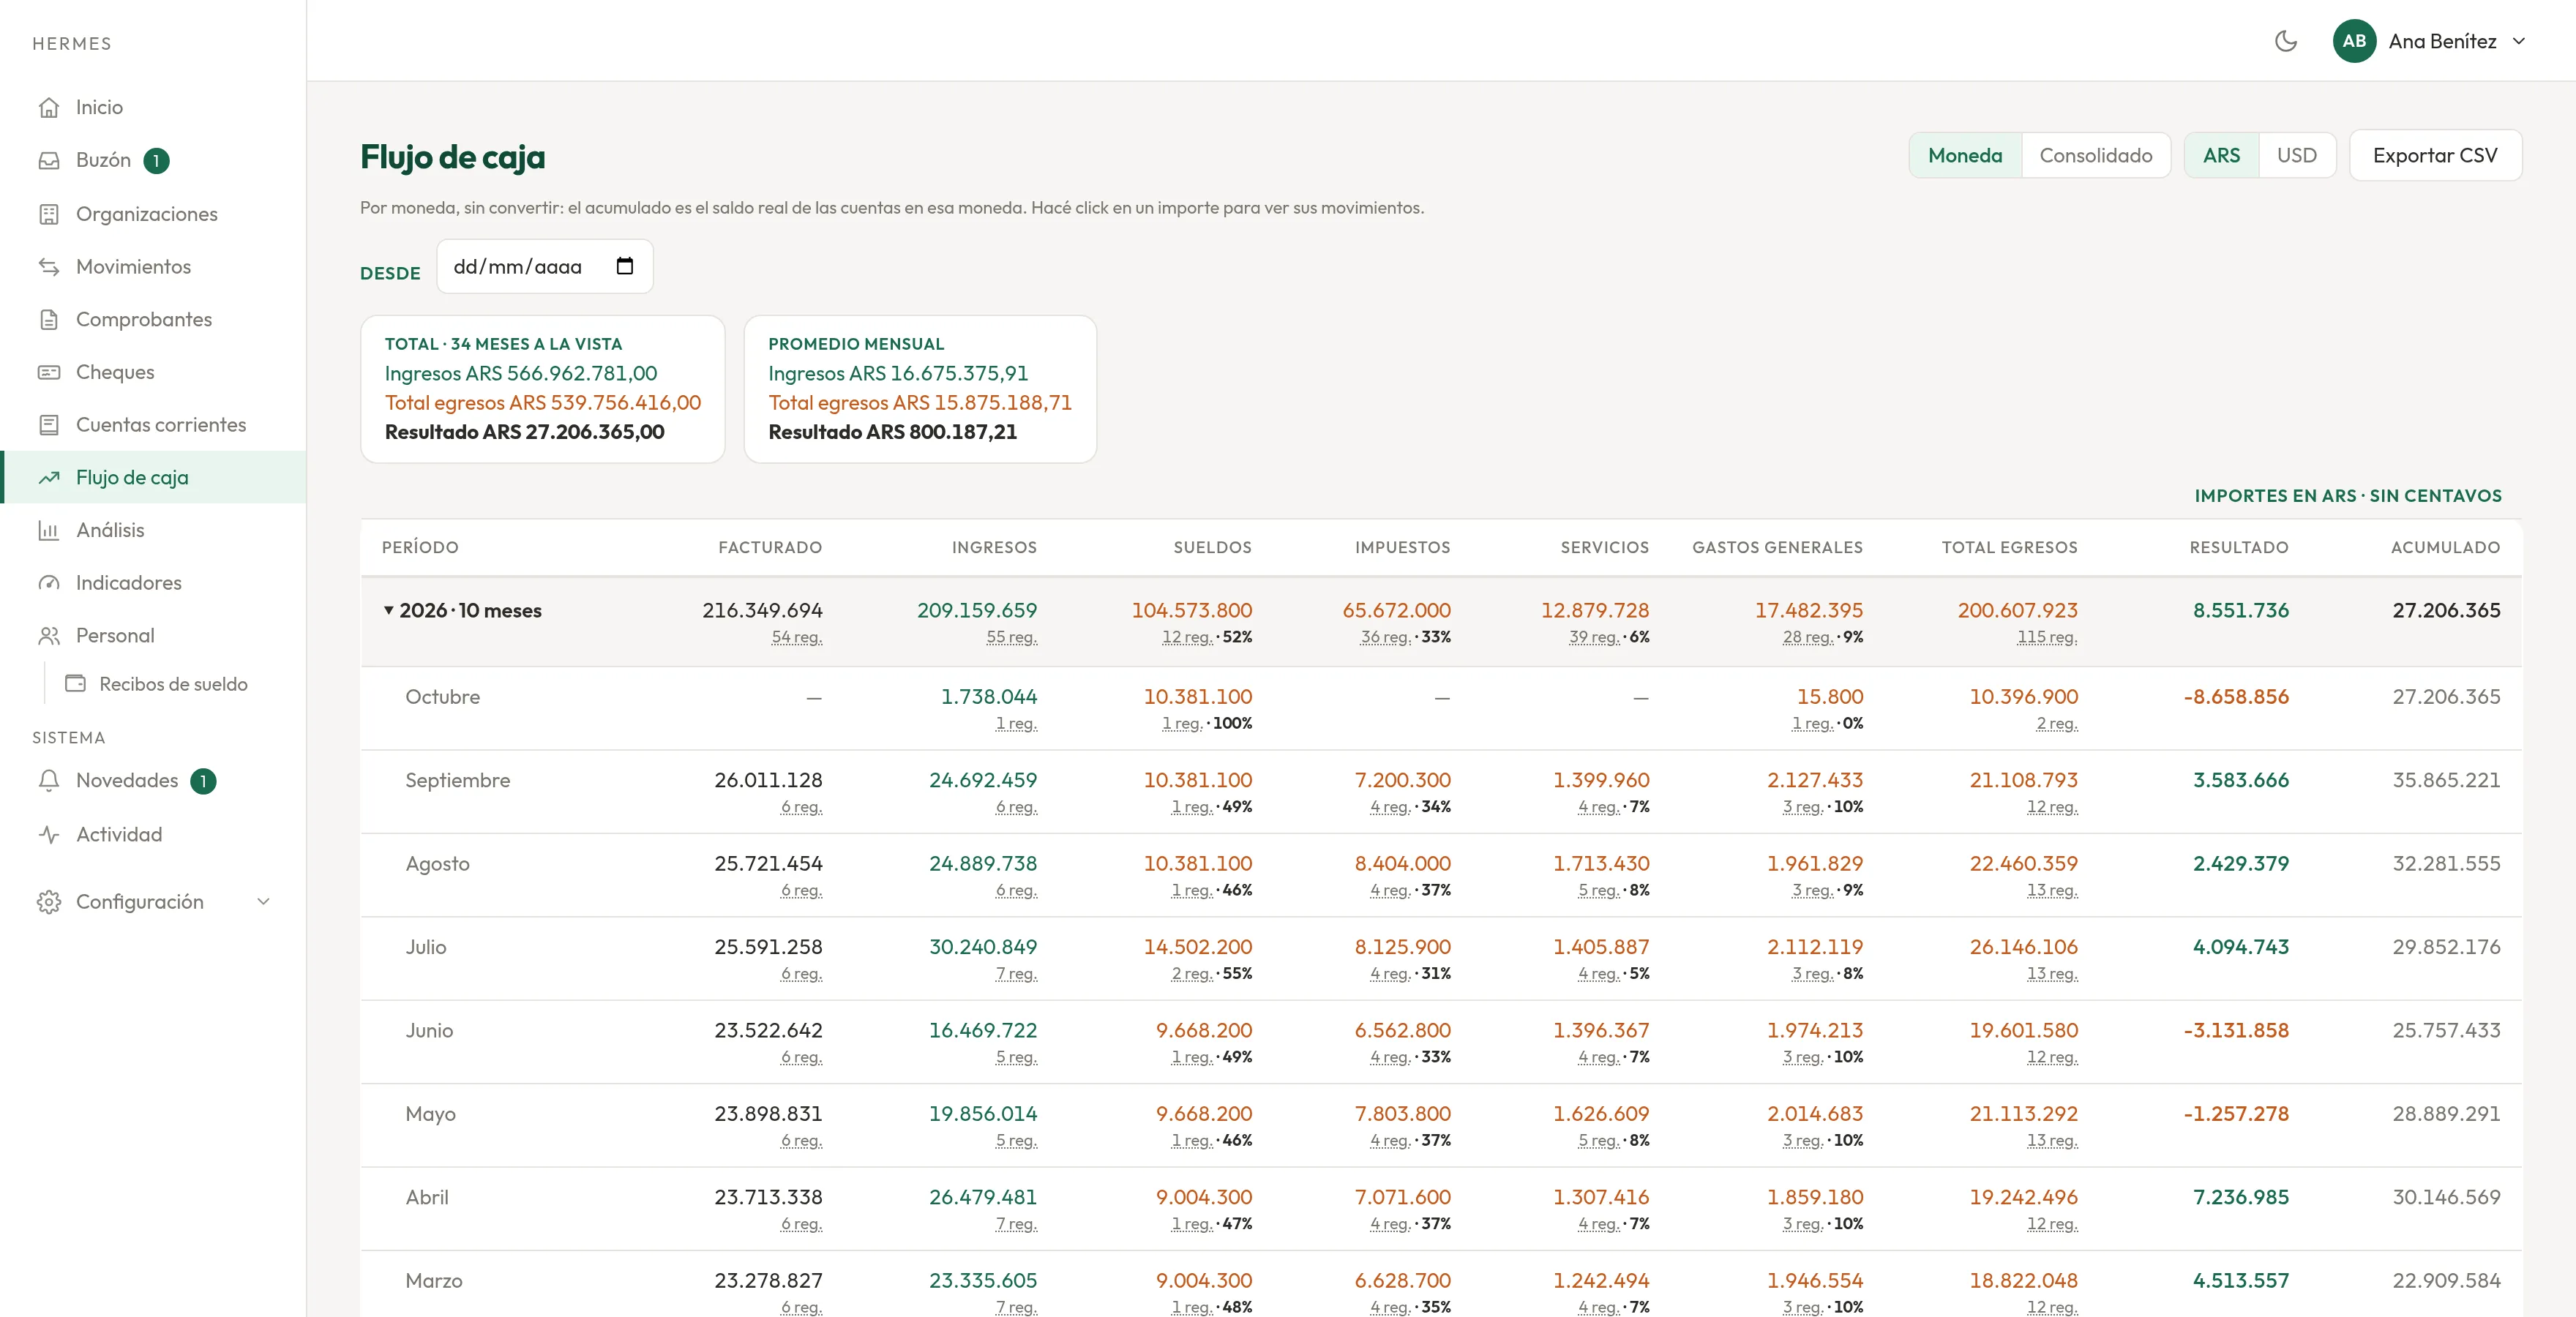Click Agosto impuestos amount 8.404.000
Viewport: 2576px width, 1317px height.
click(x=1402, y=864)
